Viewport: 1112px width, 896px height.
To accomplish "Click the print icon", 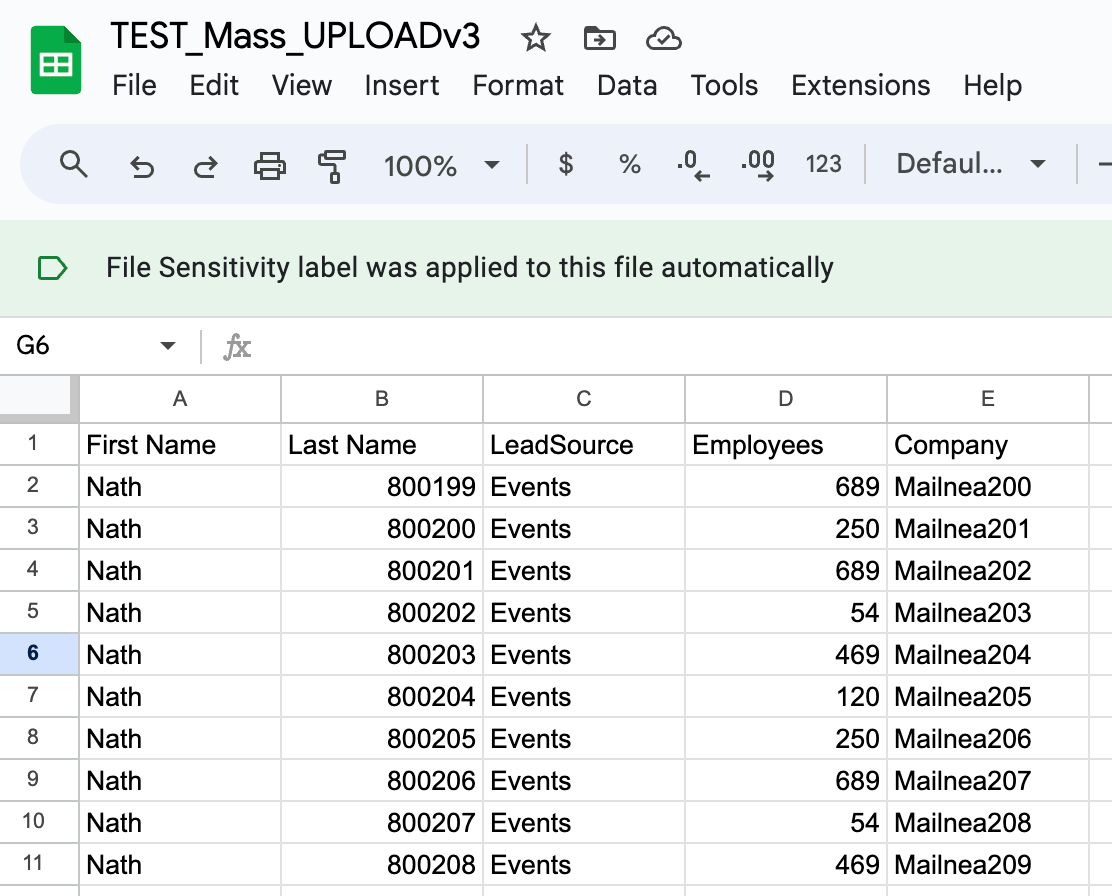I will point(269,166).
